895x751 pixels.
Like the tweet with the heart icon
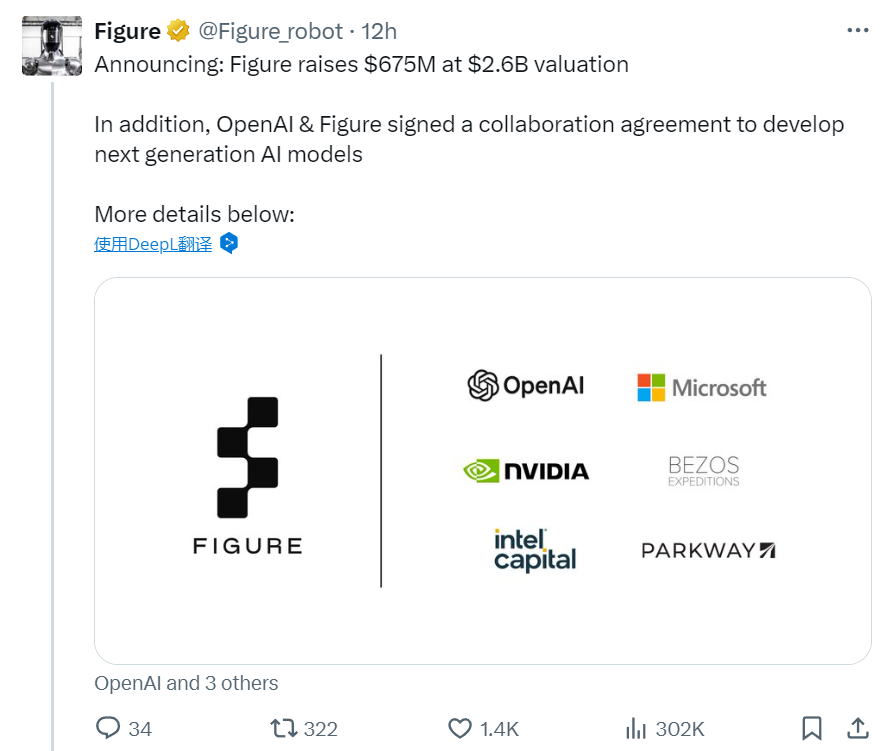click(459, 729)
